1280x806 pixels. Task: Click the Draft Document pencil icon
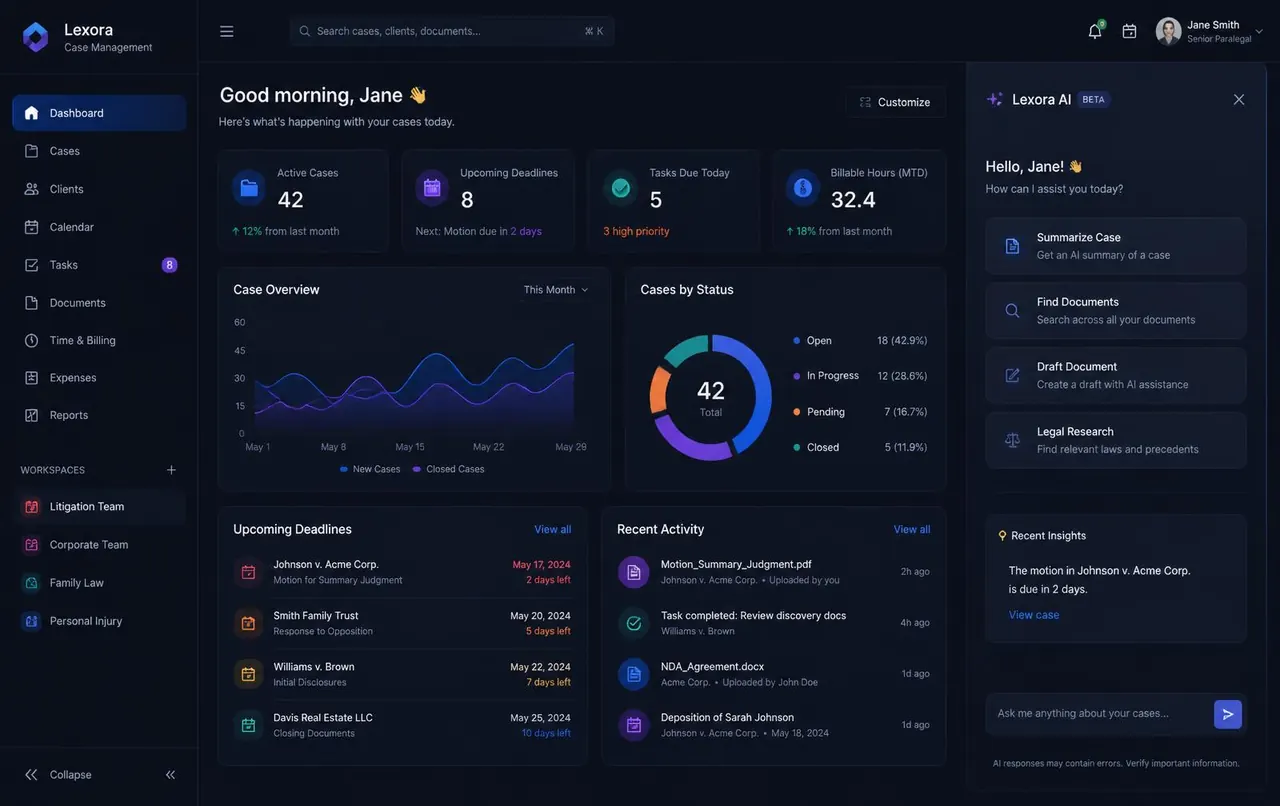pos(1012,375)
